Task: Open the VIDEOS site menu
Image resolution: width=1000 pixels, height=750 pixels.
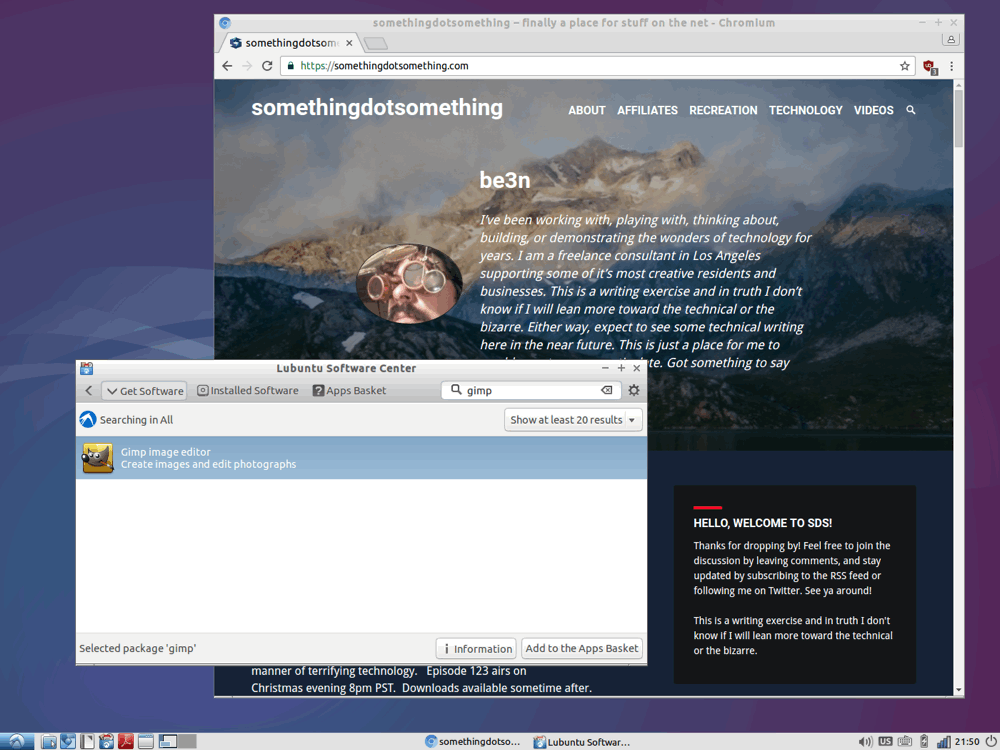Action: [874, 110]
